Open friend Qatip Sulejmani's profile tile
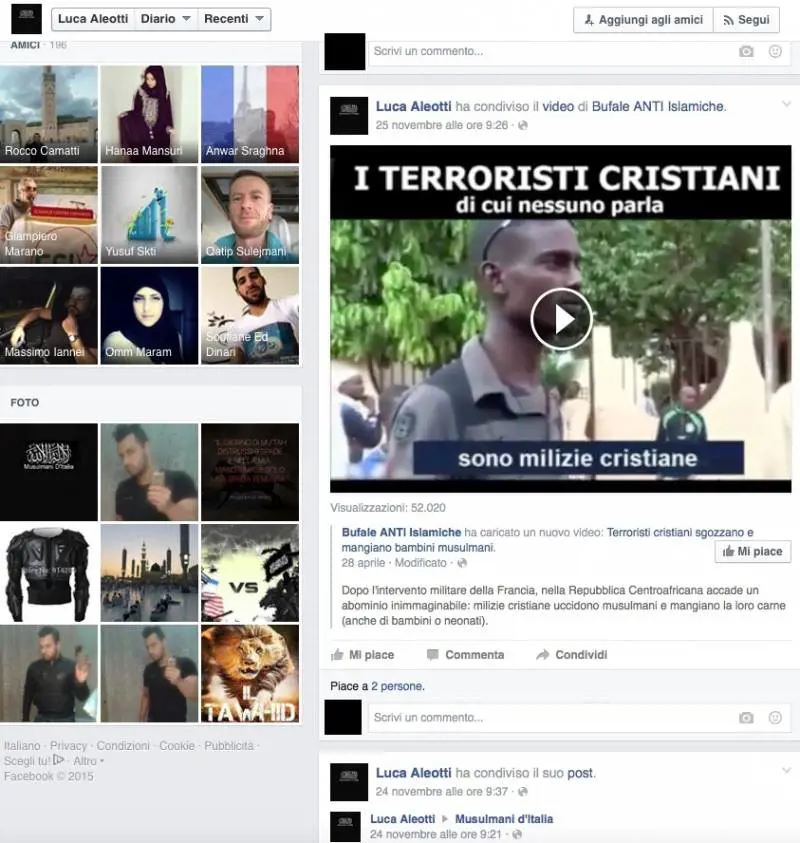Image resolution: width=800 pixels, height=843 pixels. (x=250, y=215)
